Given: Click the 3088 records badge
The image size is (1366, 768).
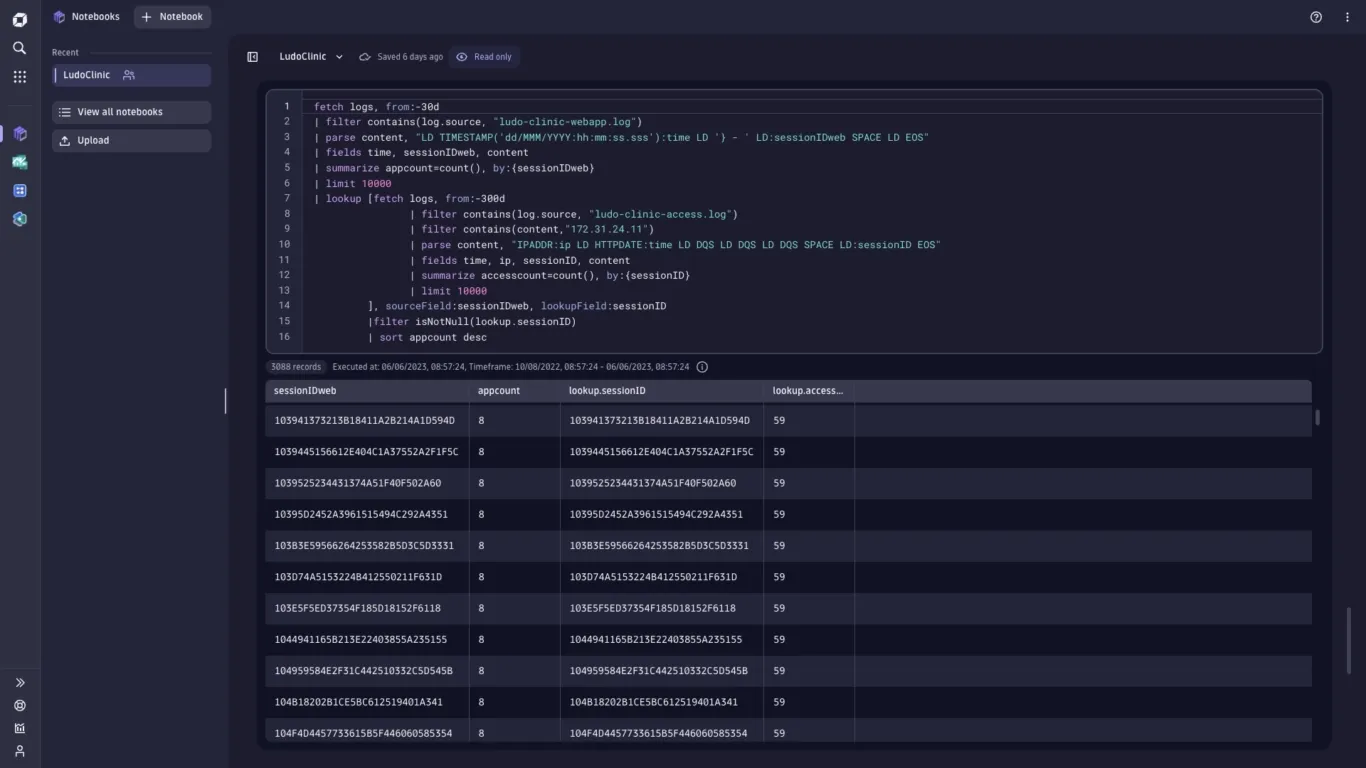Looking at the screenshot, I should pos(296,367).
